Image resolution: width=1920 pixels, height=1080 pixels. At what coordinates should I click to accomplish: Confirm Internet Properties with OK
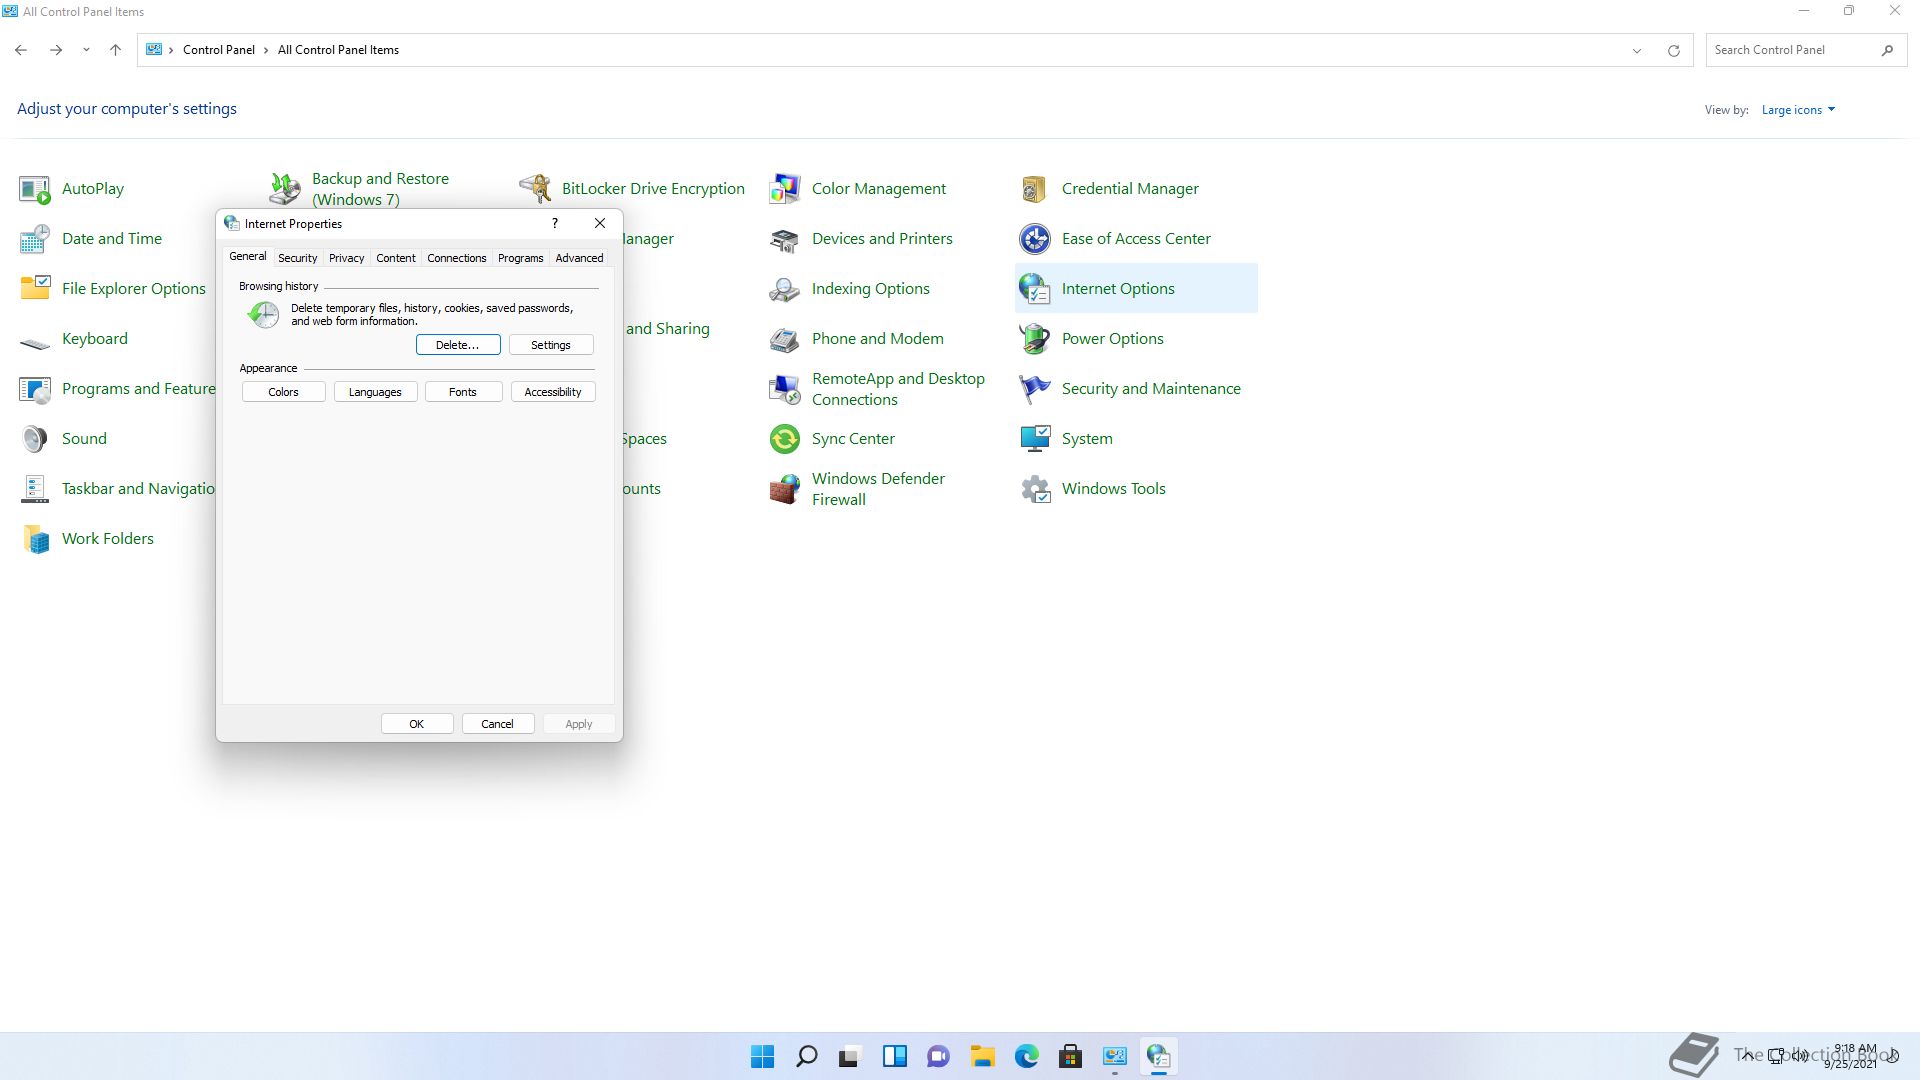(417, 724)
